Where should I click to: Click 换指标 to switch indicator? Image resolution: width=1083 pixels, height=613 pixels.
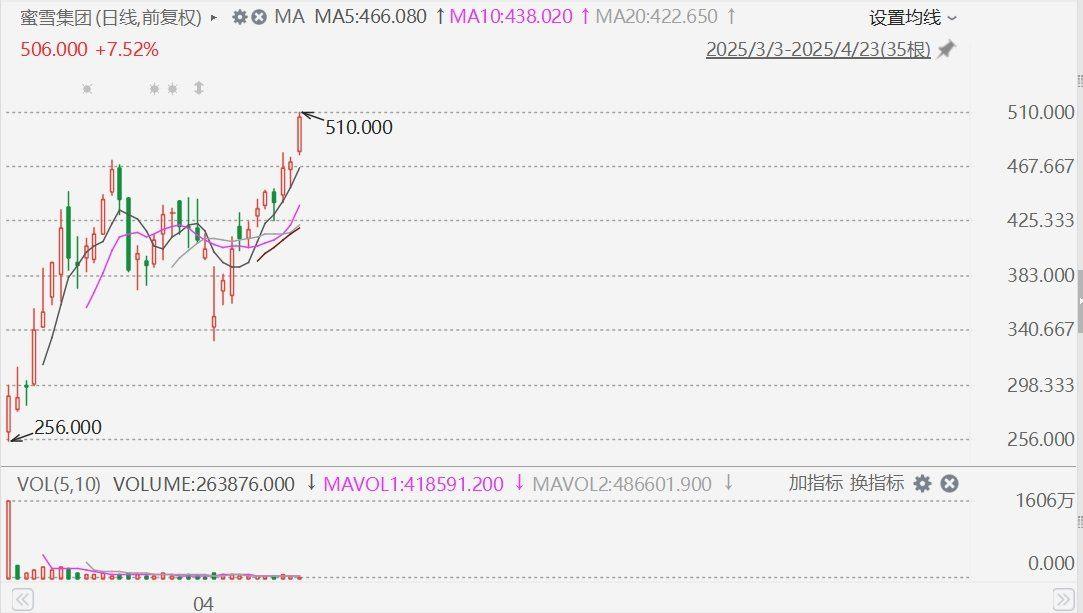tap(877, 484)
